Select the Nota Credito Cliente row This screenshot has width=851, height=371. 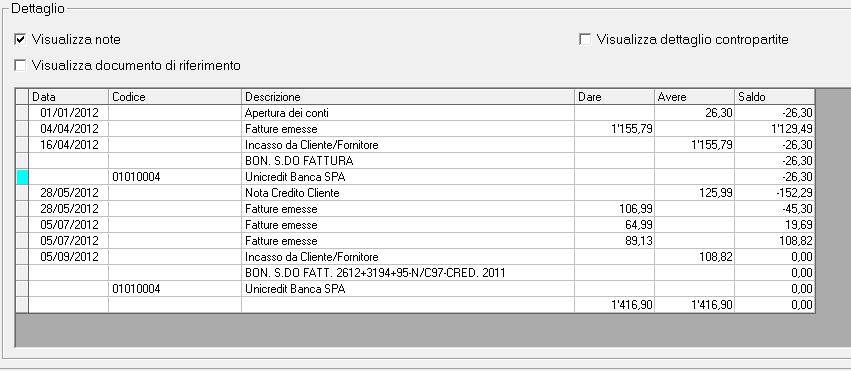415,193
